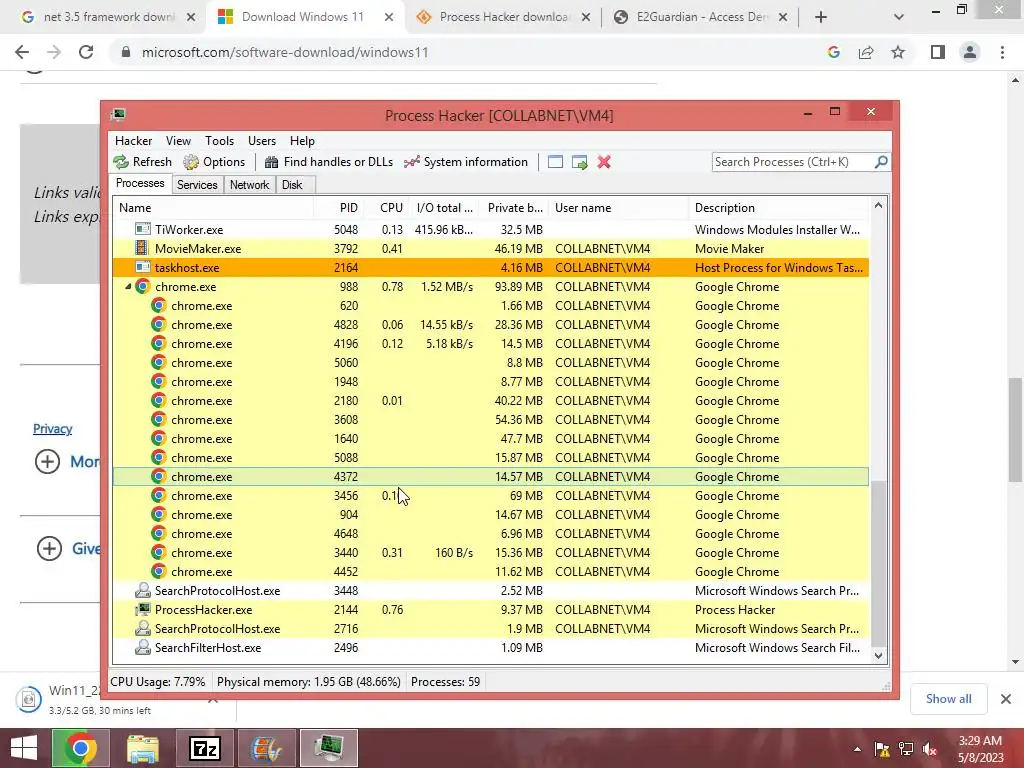
Task: Click the process list scroll up arrow
Action: pyautogui.click(x=878, y=206)
